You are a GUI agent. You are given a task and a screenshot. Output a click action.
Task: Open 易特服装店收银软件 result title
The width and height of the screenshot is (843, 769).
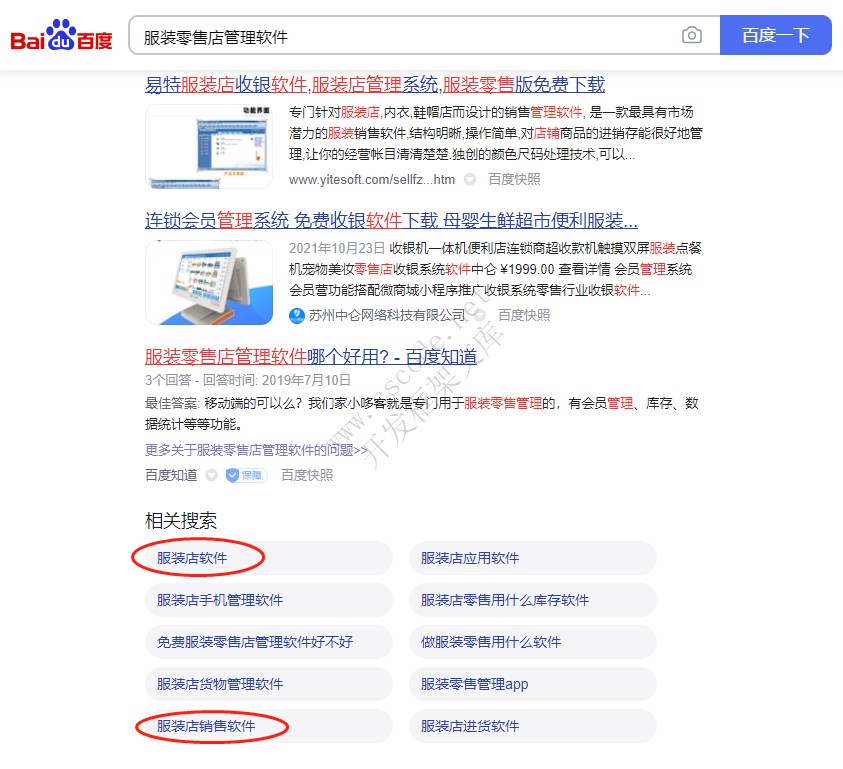tap(375, 85)
